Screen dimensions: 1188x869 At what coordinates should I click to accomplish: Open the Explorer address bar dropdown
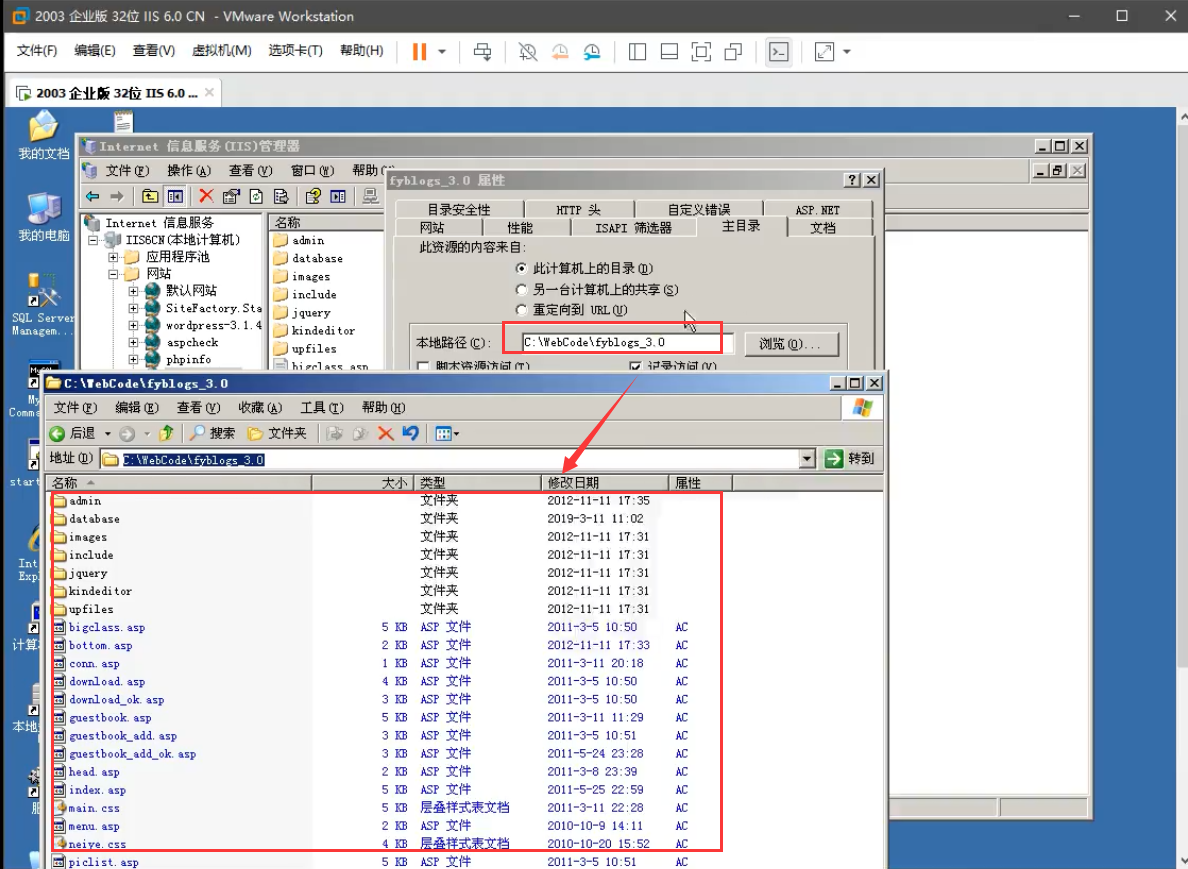[808, 459]
